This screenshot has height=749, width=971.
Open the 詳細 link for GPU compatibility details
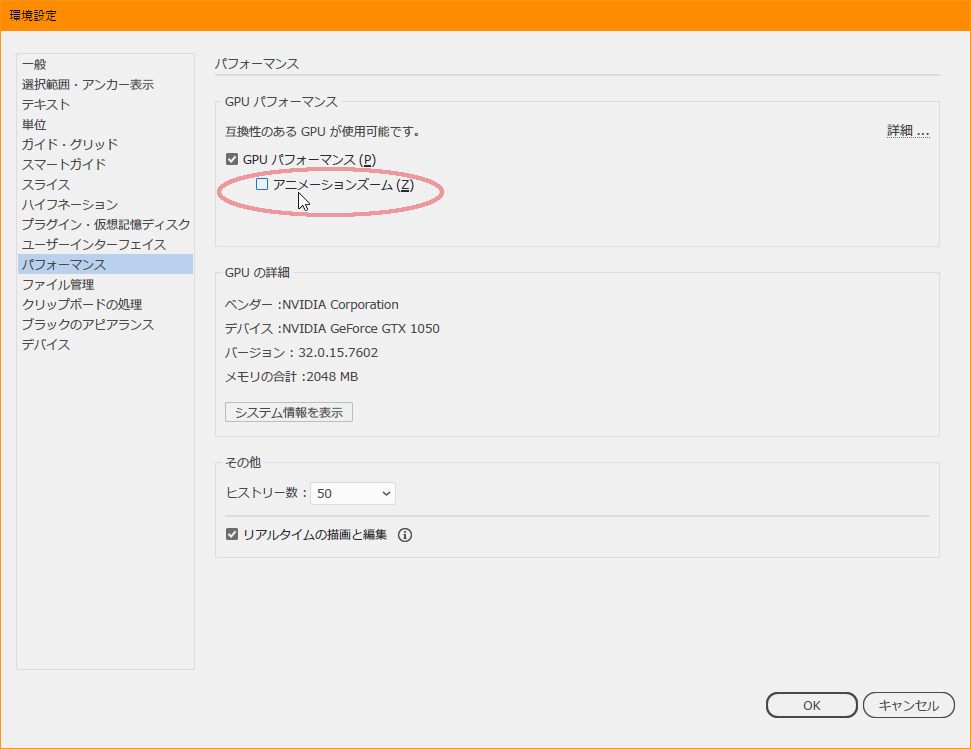(906, 129)
